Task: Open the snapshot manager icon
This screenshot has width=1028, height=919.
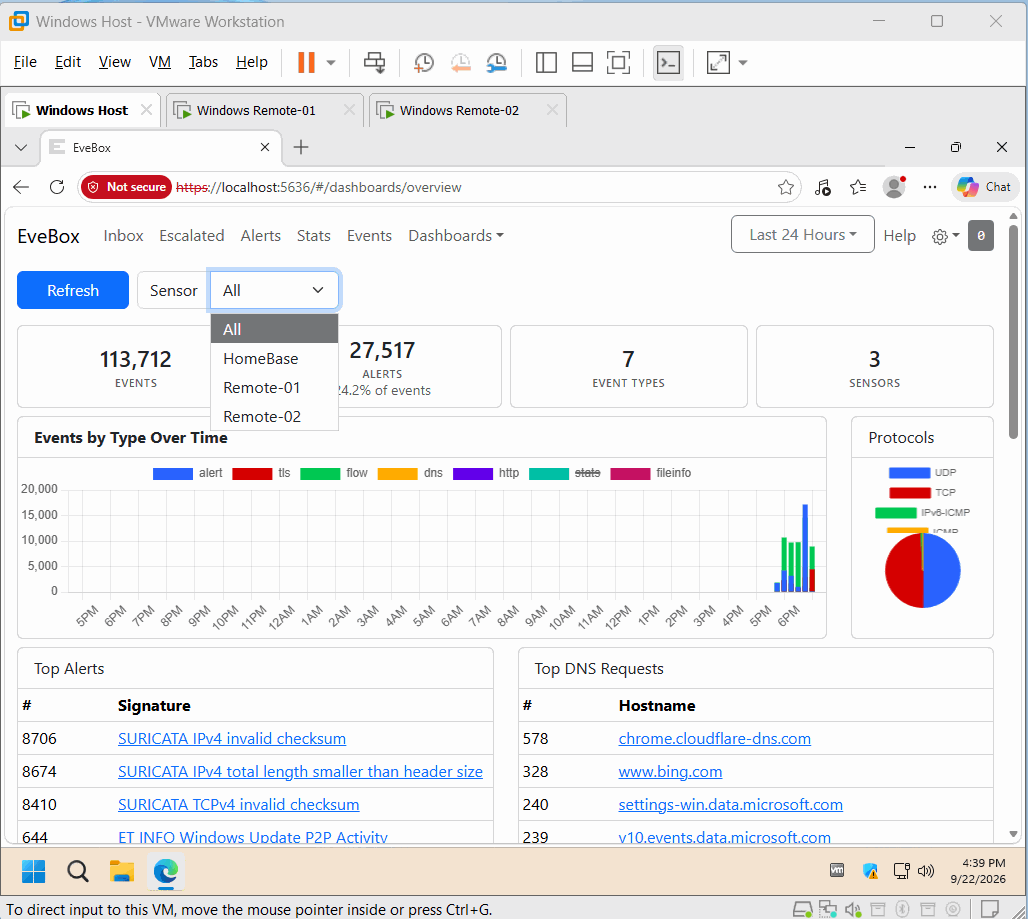Action: coord(496,63)
